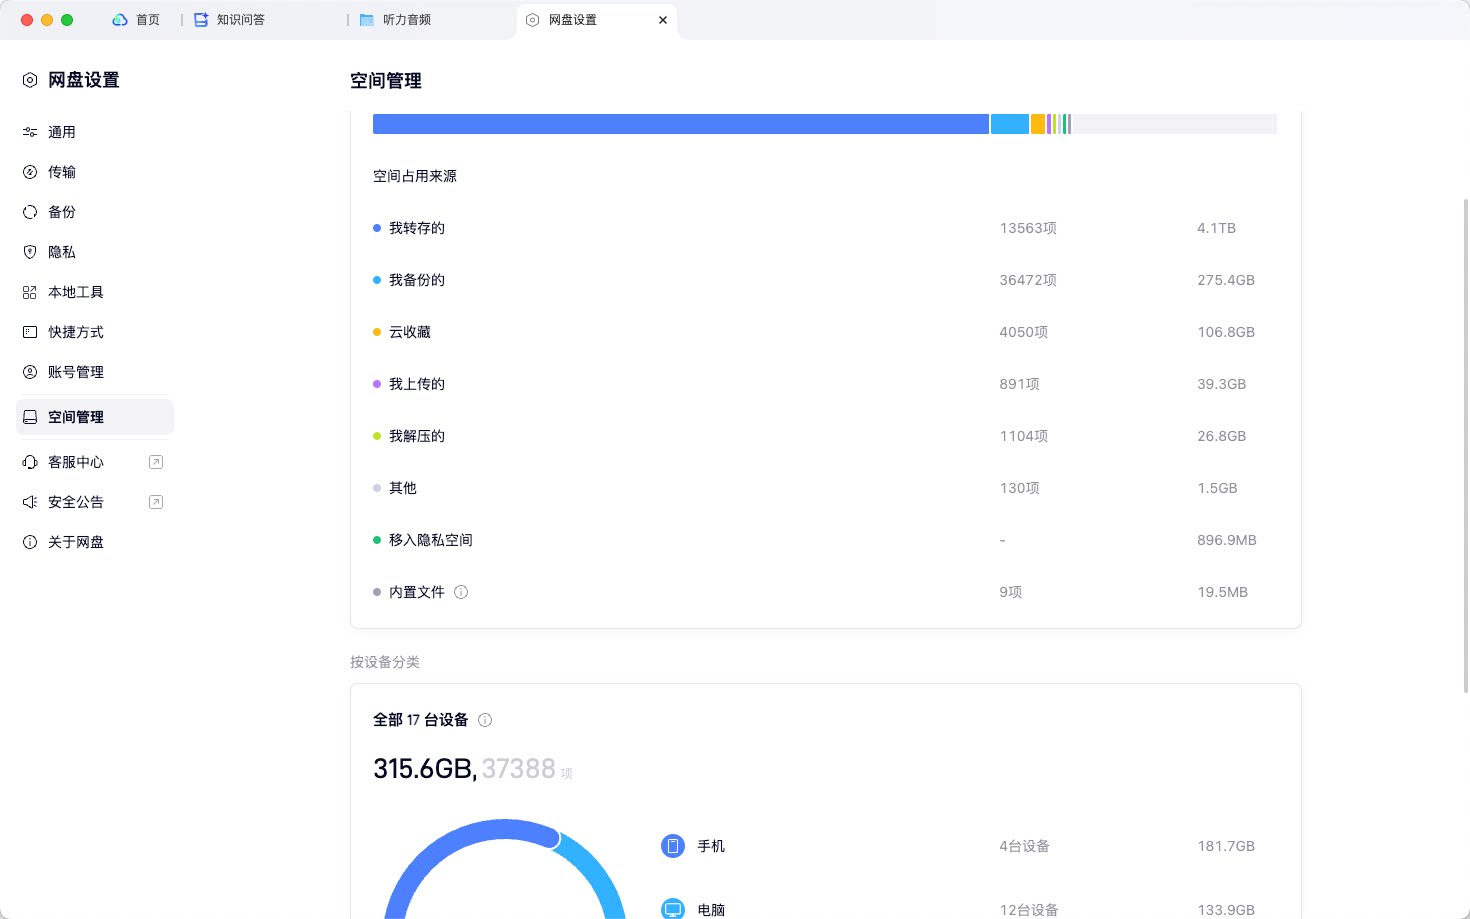Open the 传输 settings section
This screenshot has width=1470, height=919.
pyautogui.click(x=62, y=172)
